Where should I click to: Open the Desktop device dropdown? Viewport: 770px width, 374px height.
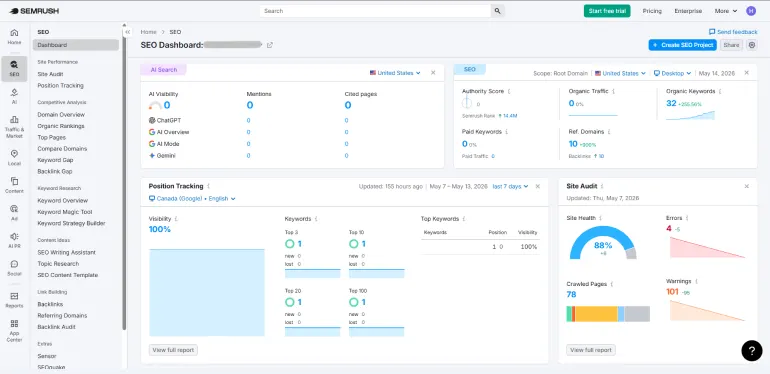coord(672,73)
